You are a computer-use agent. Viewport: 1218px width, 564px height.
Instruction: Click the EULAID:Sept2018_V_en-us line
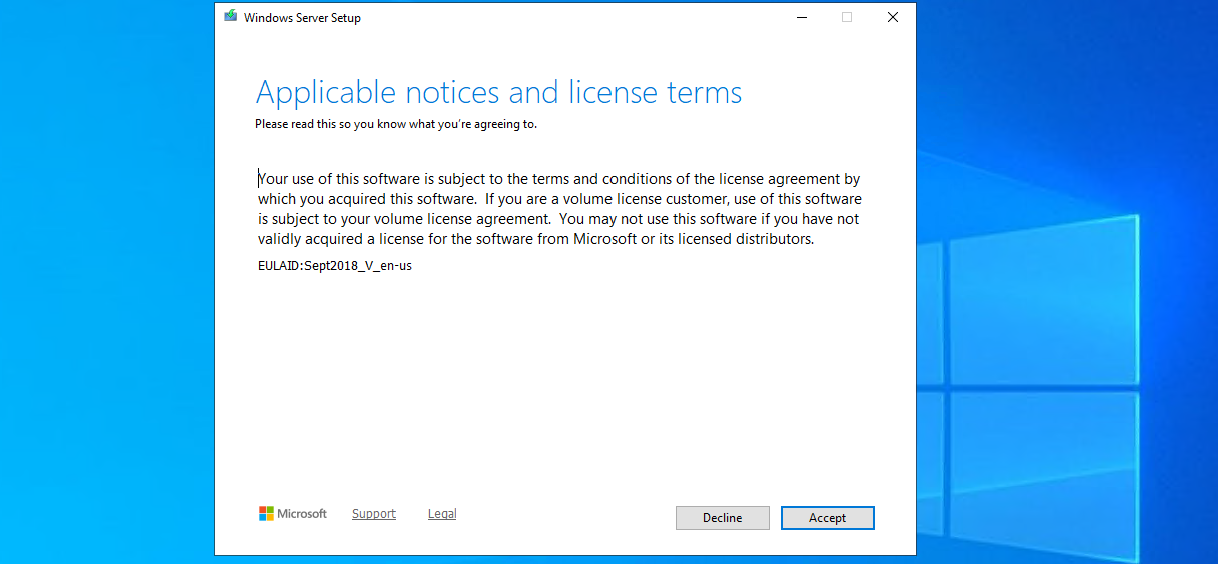click(335, 267)
